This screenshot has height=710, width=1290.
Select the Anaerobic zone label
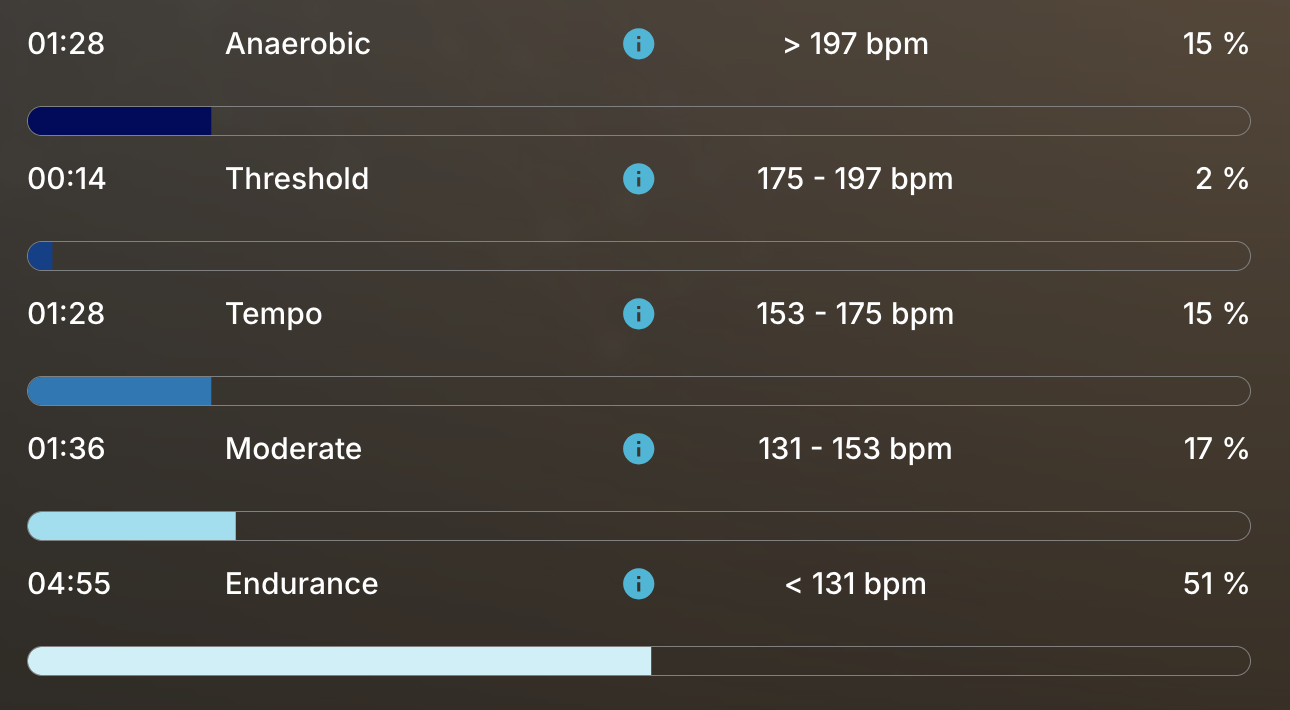pyautogui.click(x=298, y=44)
